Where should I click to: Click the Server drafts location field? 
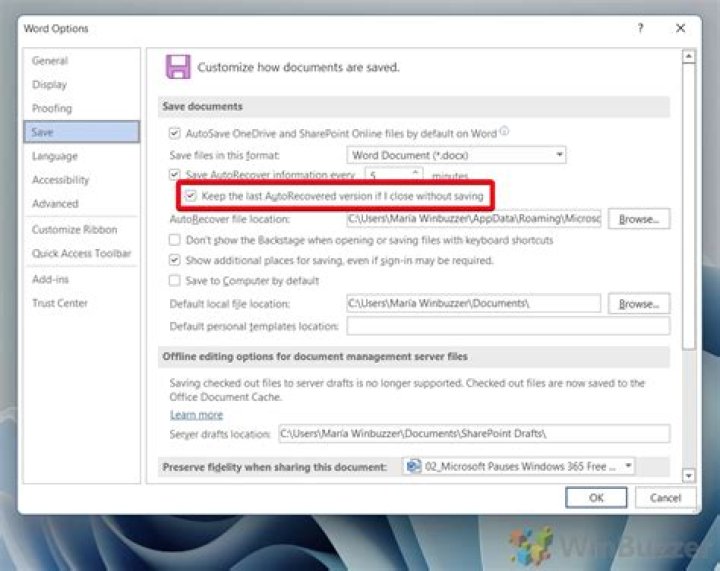[x=474, y=434]
